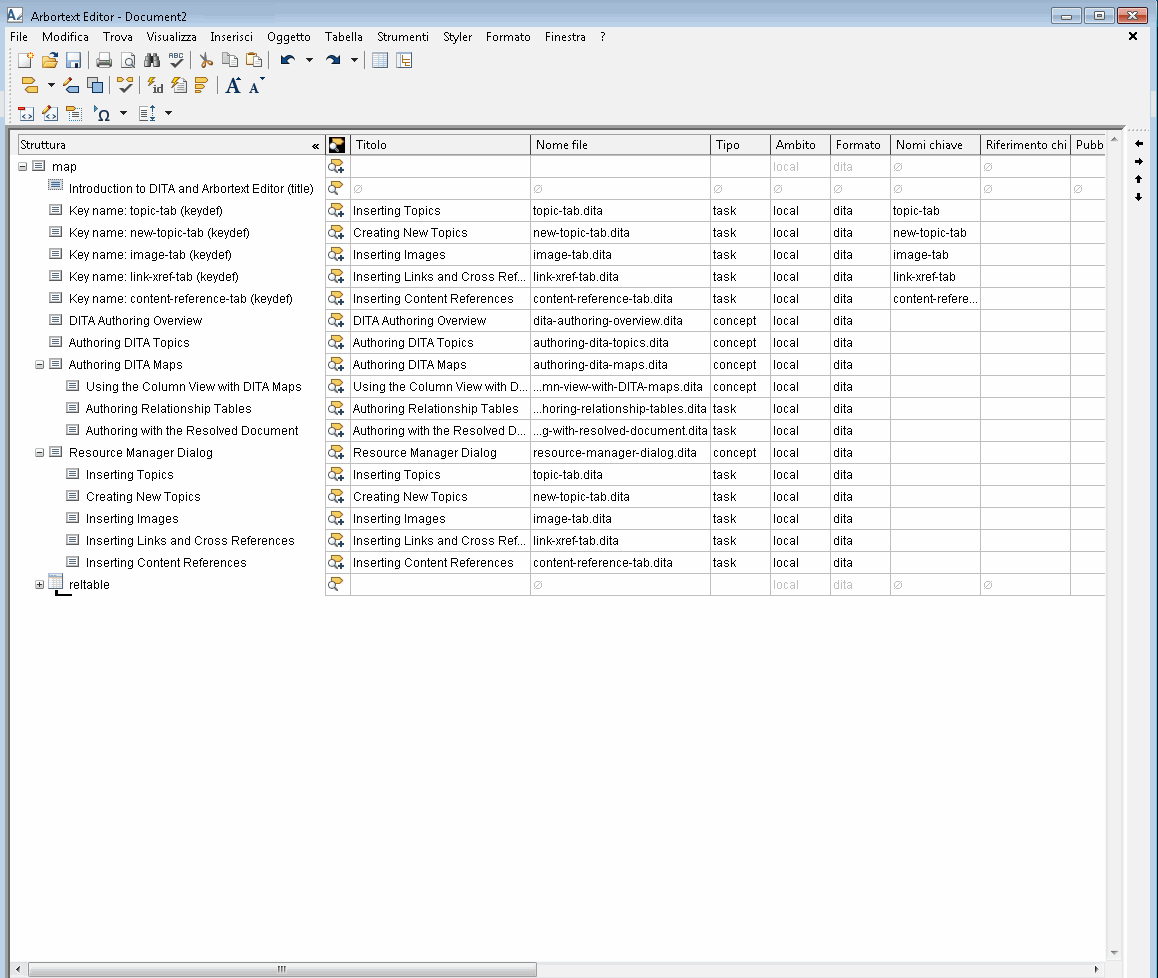The width and height of the screenshot is (1158, 978).
Task: Click the lightning document icon
Action: coord(179,86)
